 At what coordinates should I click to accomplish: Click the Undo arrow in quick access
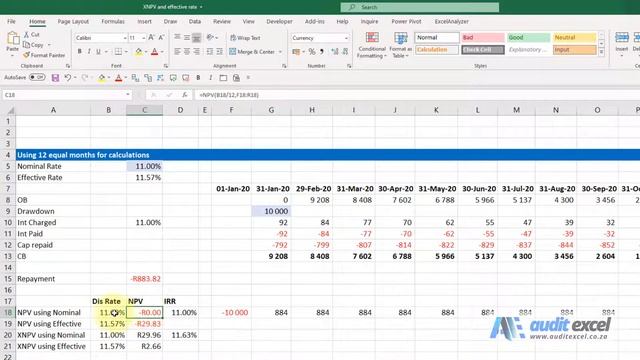pos(68,78)
